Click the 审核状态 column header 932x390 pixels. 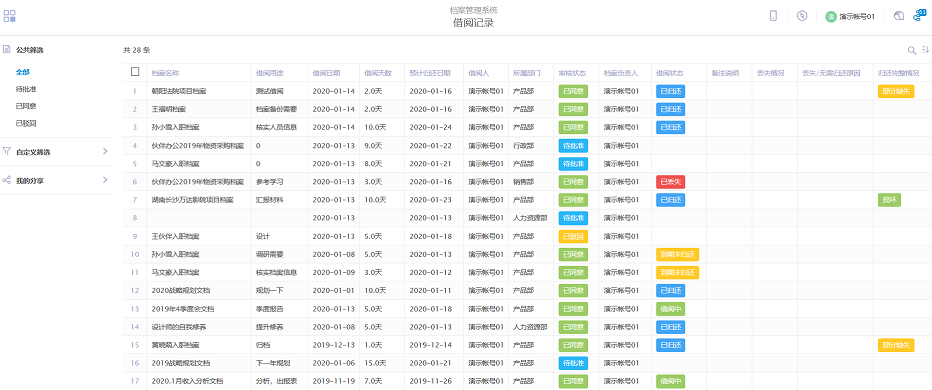(x=572, y=73)
